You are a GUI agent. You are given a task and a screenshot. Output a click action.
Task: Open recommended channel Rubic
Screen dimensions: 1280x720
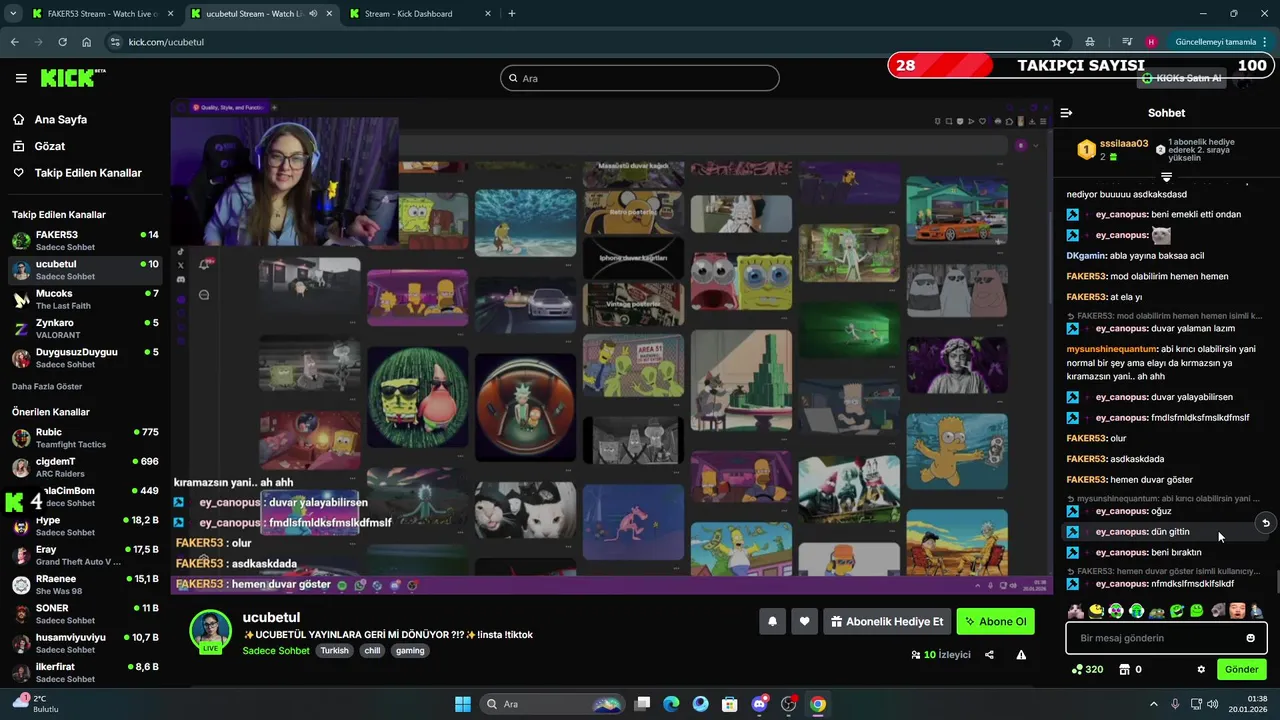click(x=85, y=438)
